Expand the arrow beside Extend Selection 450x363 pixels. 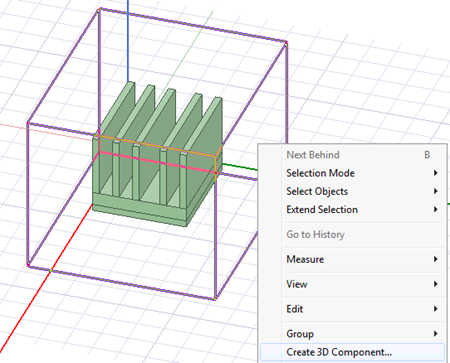pyautogui.click(x=436, y=210)
